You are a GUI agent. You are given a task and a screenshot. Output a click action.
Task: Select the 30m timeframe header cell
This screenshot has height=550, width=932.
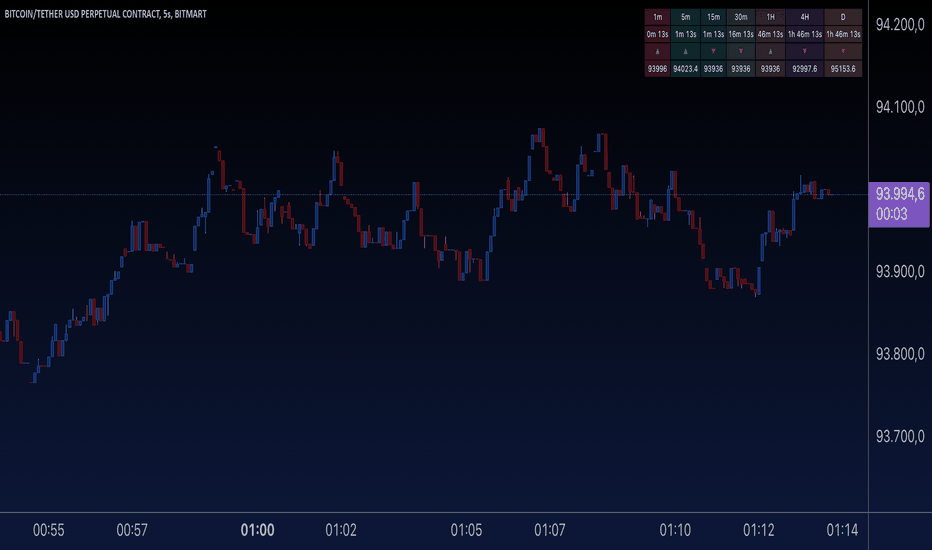[x=741, y=17]
